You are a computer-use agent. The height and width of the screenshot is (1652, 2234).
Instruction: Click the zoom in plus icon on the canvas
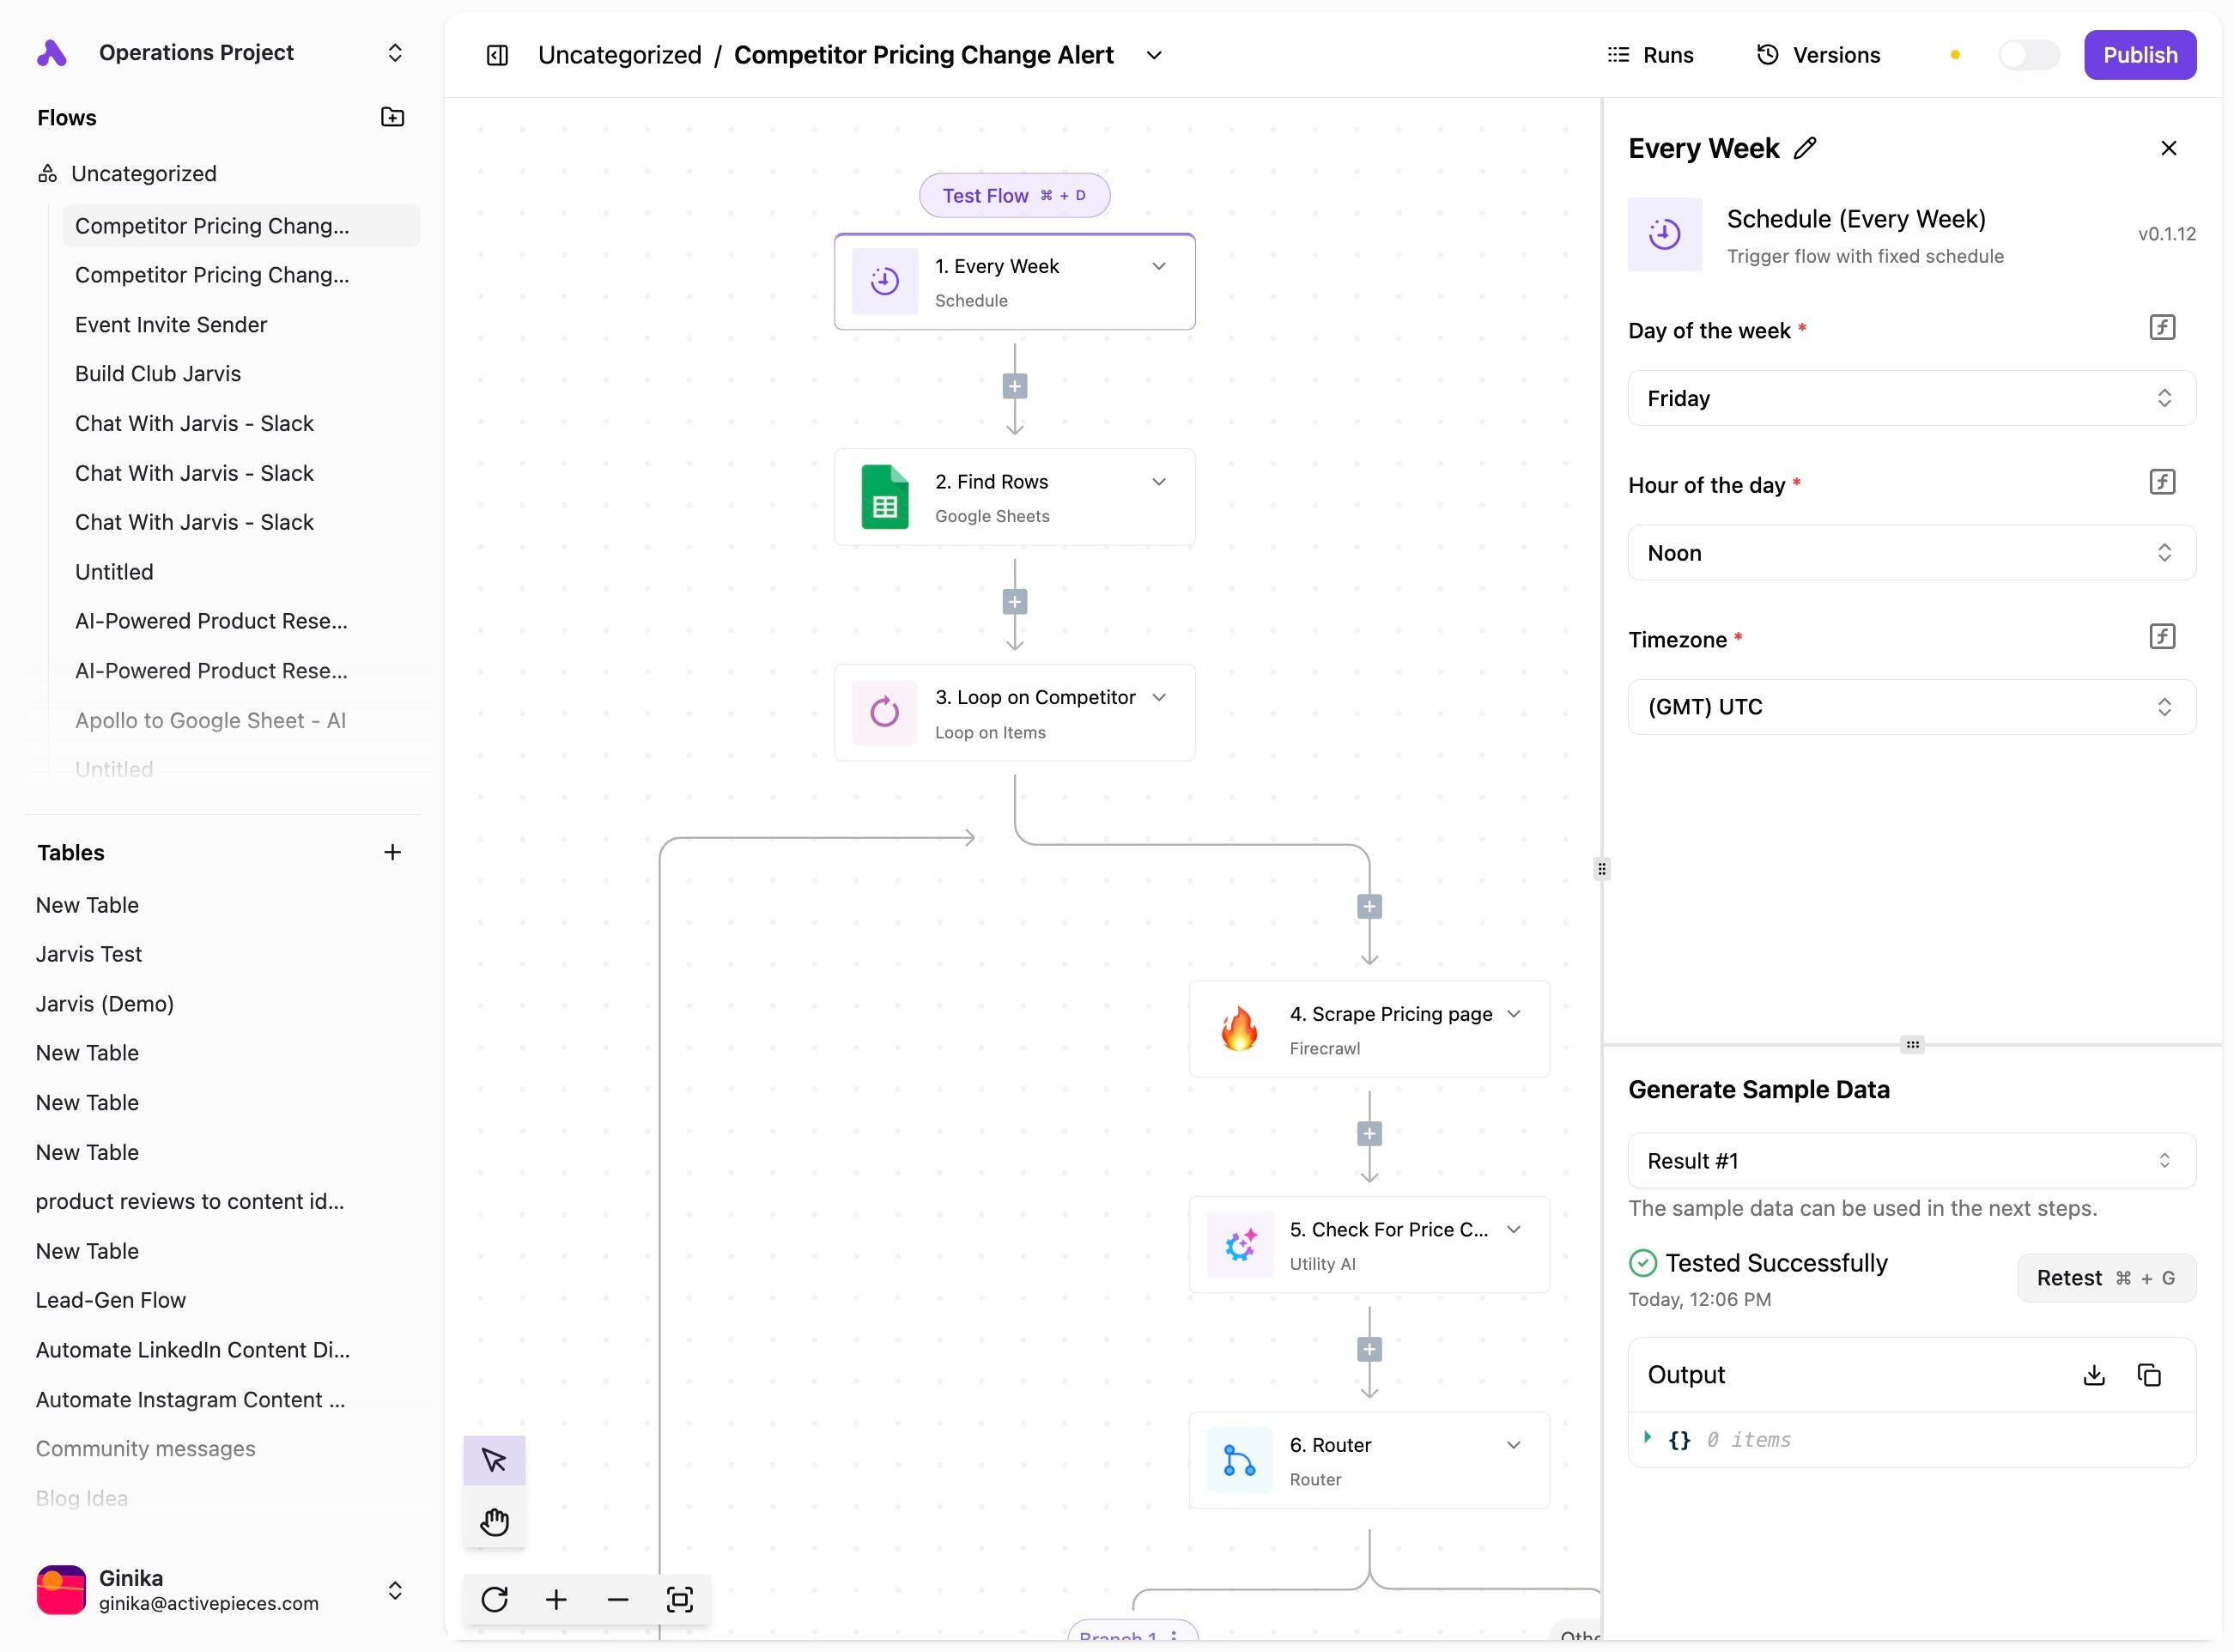tap(556, 1599)
